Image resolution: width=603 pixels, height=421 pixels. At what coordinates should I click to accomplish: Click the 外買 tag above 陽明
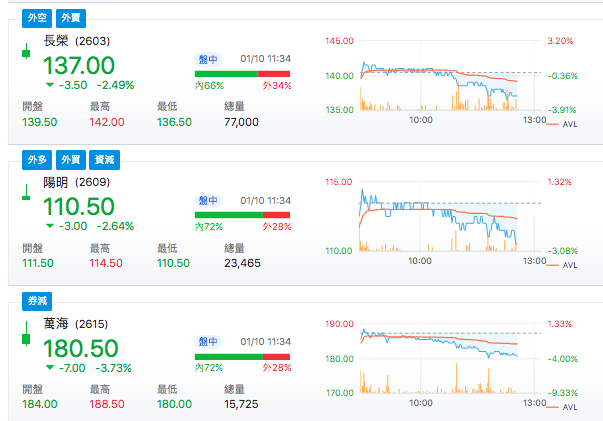pyautogui.click(x=71, y=160)
